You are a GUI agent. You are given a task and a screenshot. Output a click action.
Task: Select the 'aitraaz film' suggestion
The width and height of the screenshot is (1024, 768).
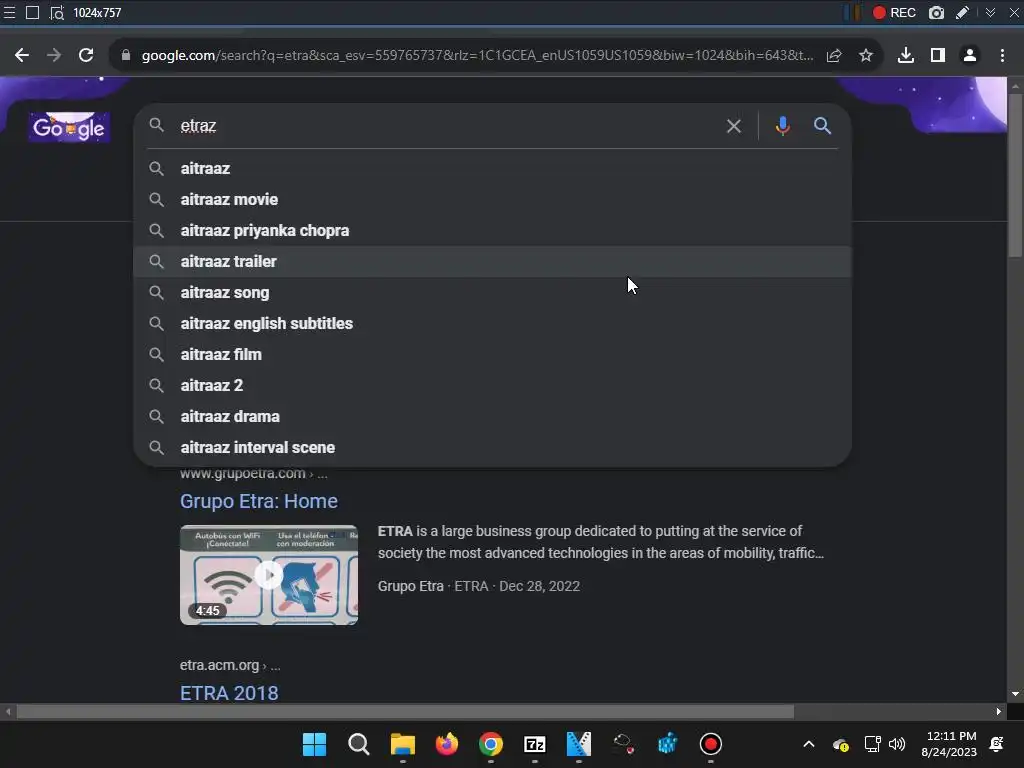pyautogui.click(x=492, y=355)
